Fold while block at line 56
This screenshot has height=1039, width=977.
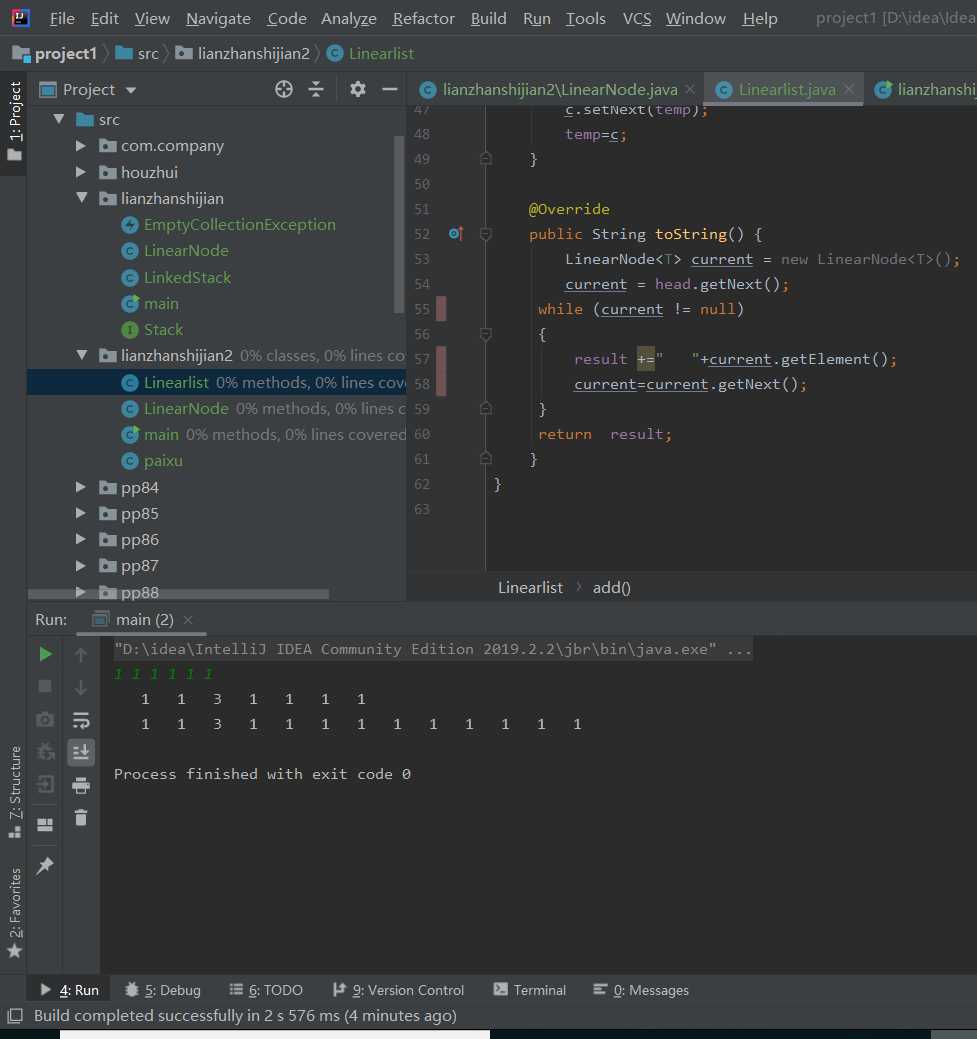coord(486,334)
